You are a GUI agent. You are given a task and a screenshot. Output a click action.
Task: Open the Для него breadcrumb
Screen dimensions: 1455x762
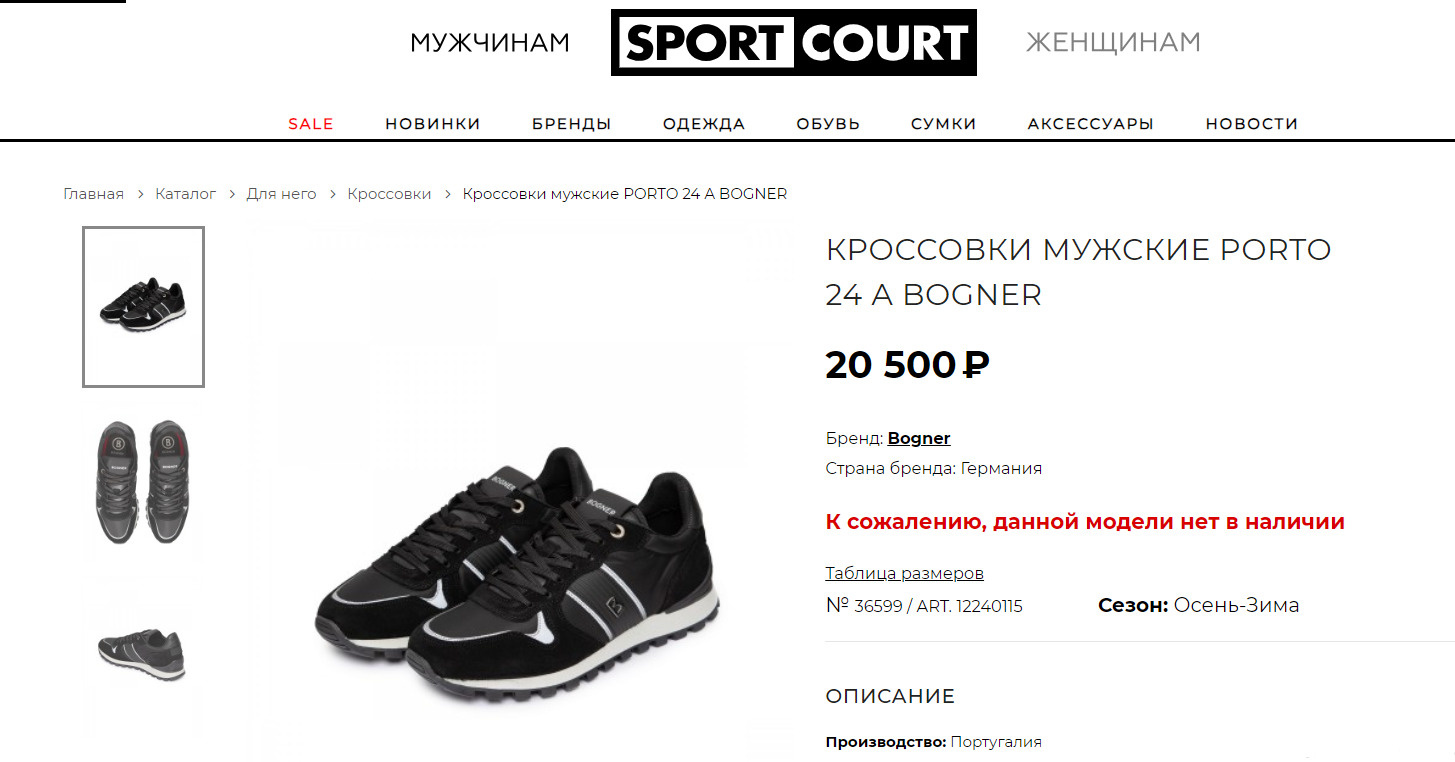[281, 194]
